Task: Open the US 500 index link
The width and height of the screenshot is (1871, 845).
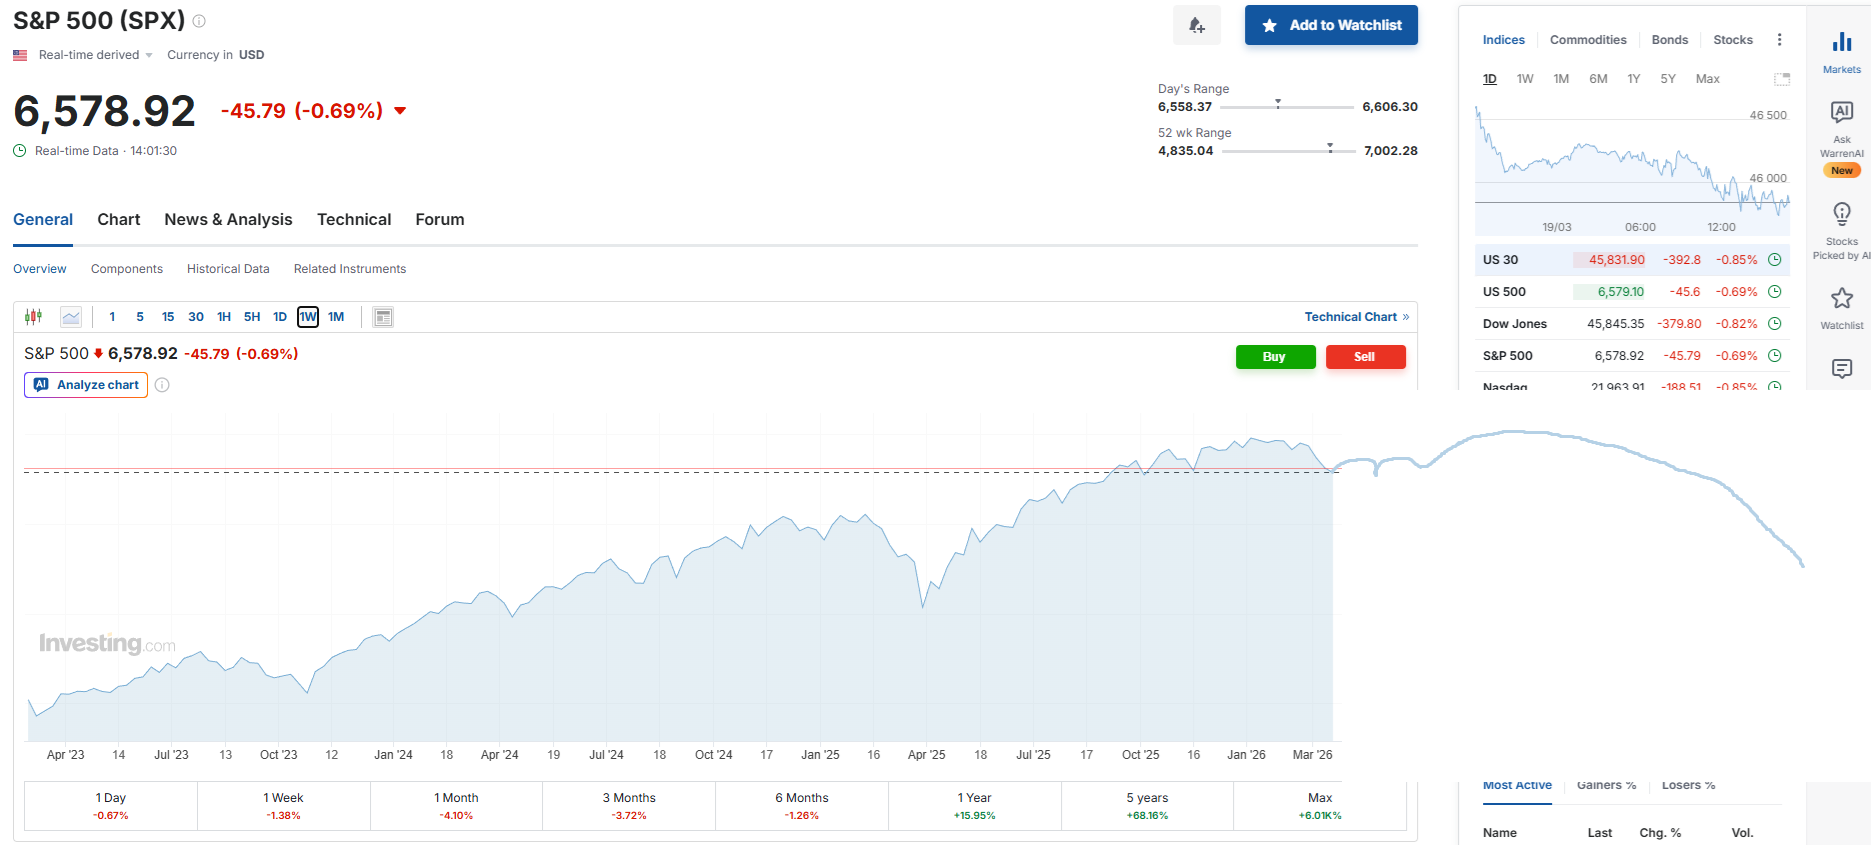Action: click(1504, 292)
